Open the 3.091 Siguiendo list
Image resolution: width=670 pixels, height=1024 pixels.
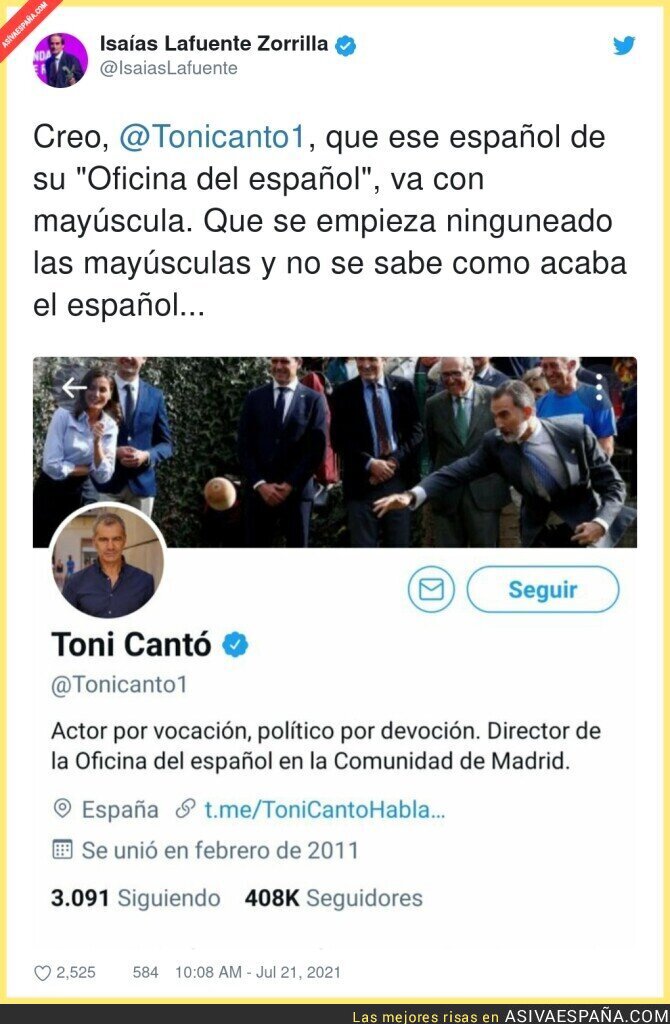pos(136,898)
